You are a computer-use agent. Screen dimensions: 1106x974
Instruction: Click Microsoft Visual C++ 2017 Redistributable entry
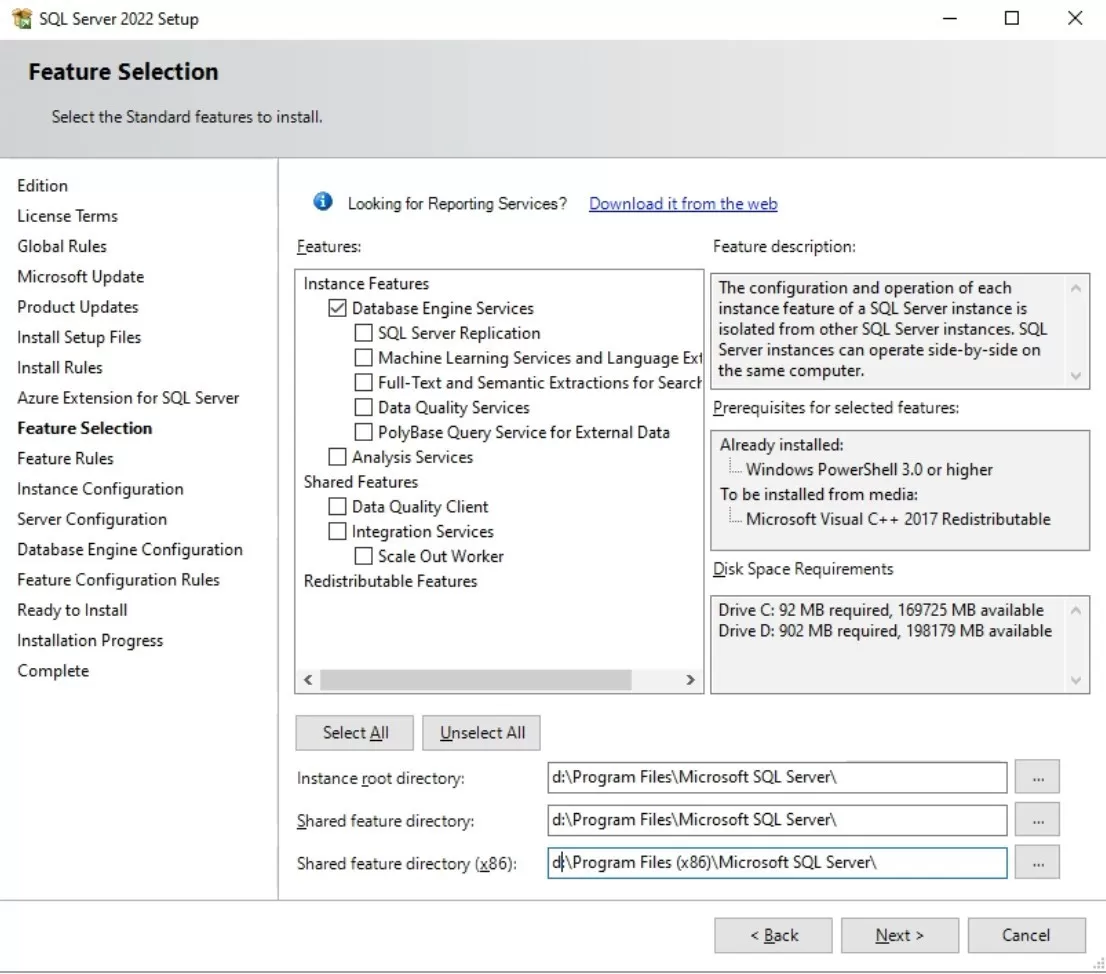coord(898,519)
